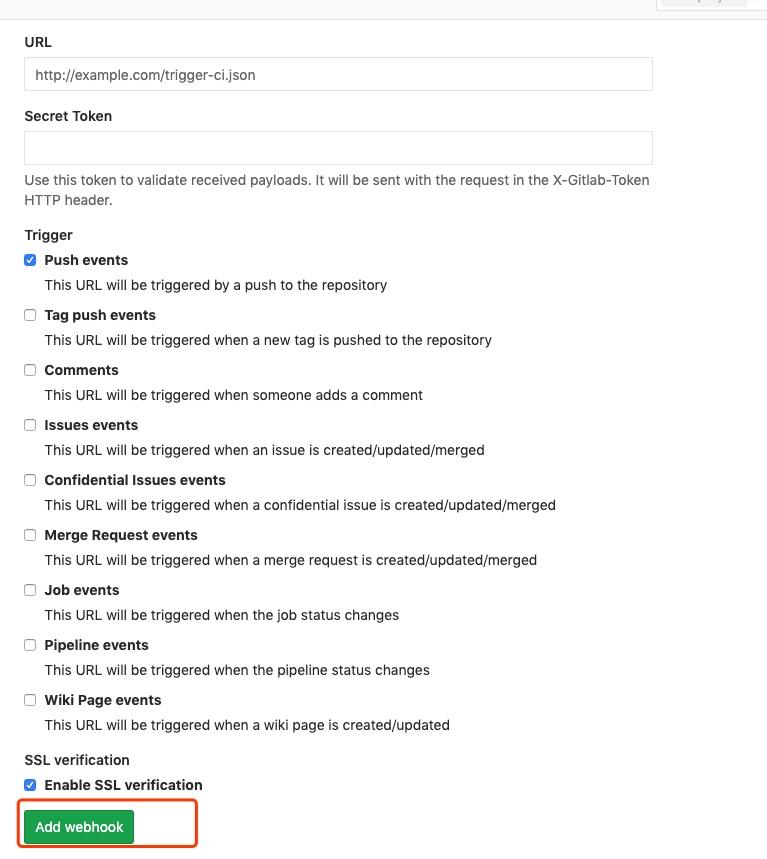Disable the Enable SSL verification checkbox
This screenshot has width=767, height=859.
30,785
